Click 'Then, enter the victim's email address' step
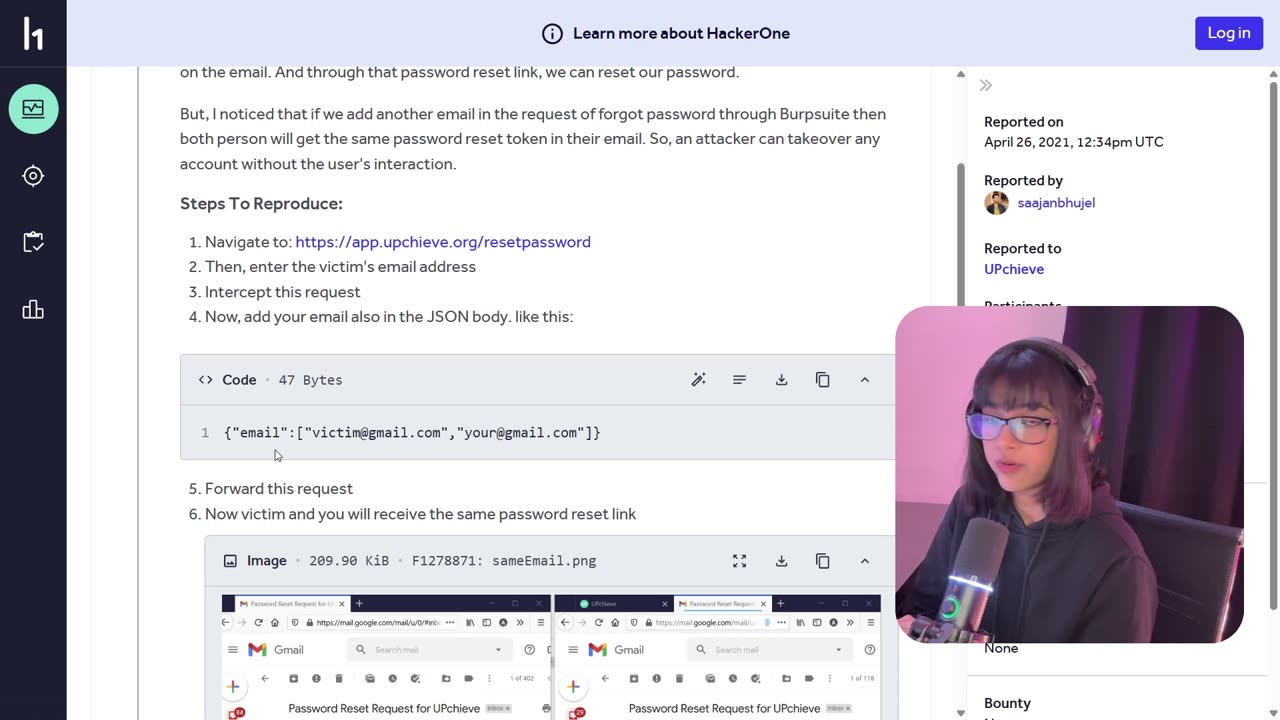 point(340,267)
